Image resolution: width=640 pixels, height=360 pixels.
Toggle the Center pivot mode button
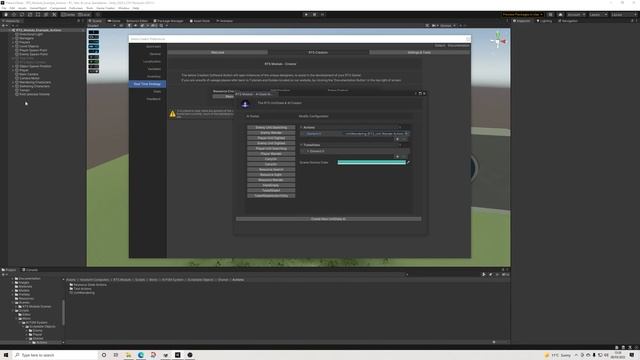68,15
